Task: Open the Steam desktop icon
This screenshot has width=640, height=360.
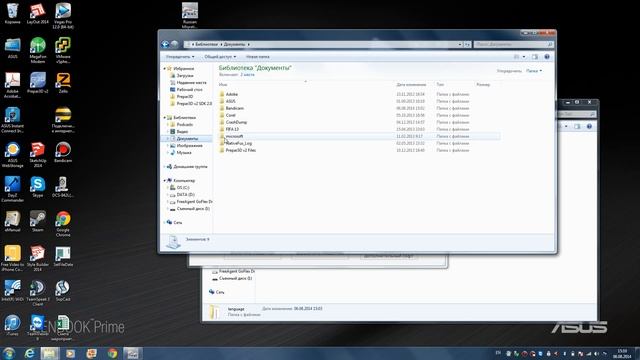Action: click(38, 222)
